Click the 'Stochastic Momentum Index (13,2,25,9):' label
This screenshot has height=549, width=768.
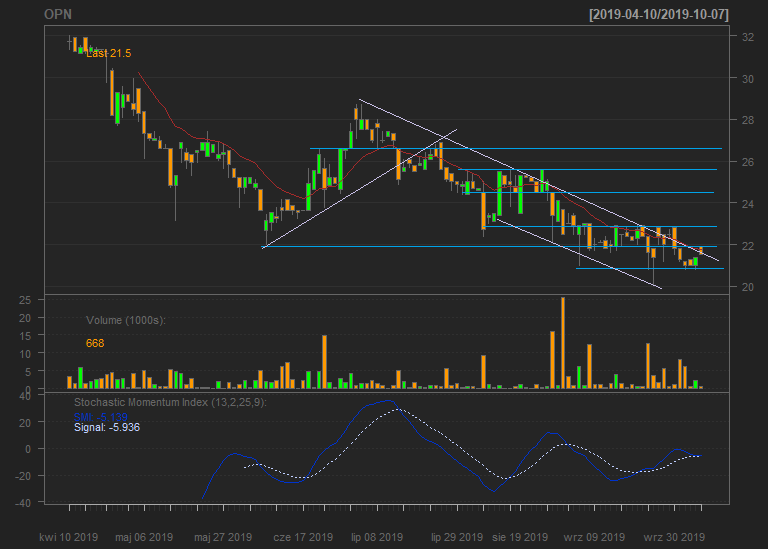coord(170,403)
